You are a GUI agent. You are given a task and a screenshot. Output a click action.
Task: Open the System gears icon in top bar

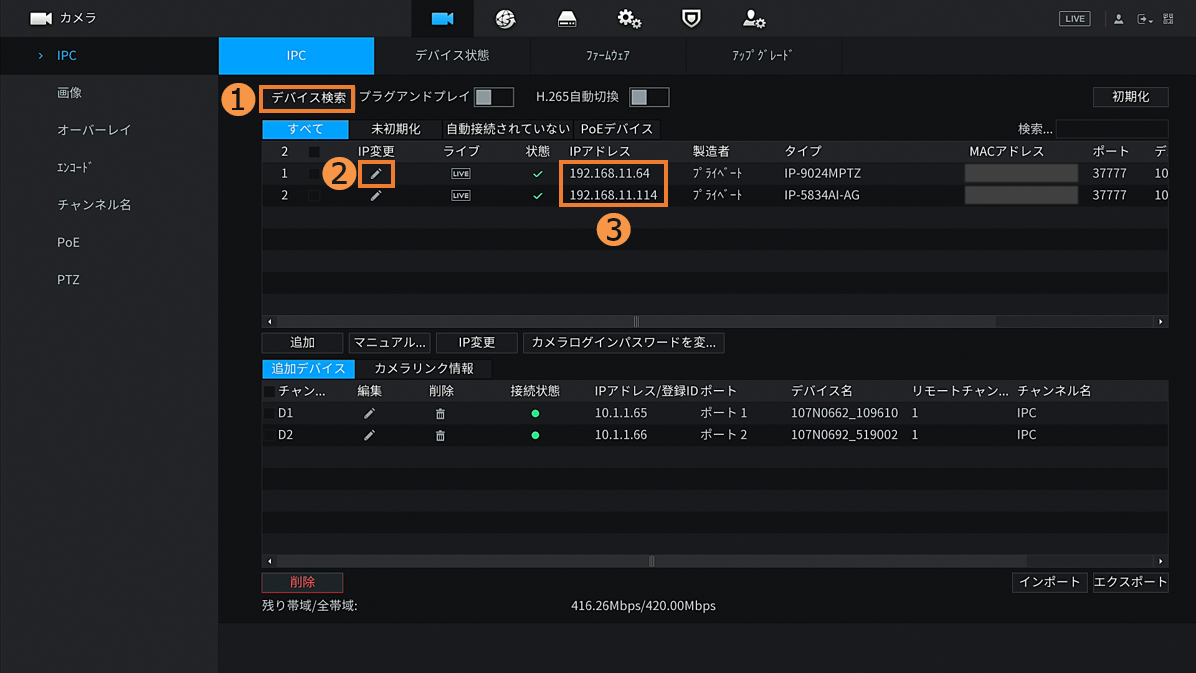pyautogui.click(x=629, y=19)
